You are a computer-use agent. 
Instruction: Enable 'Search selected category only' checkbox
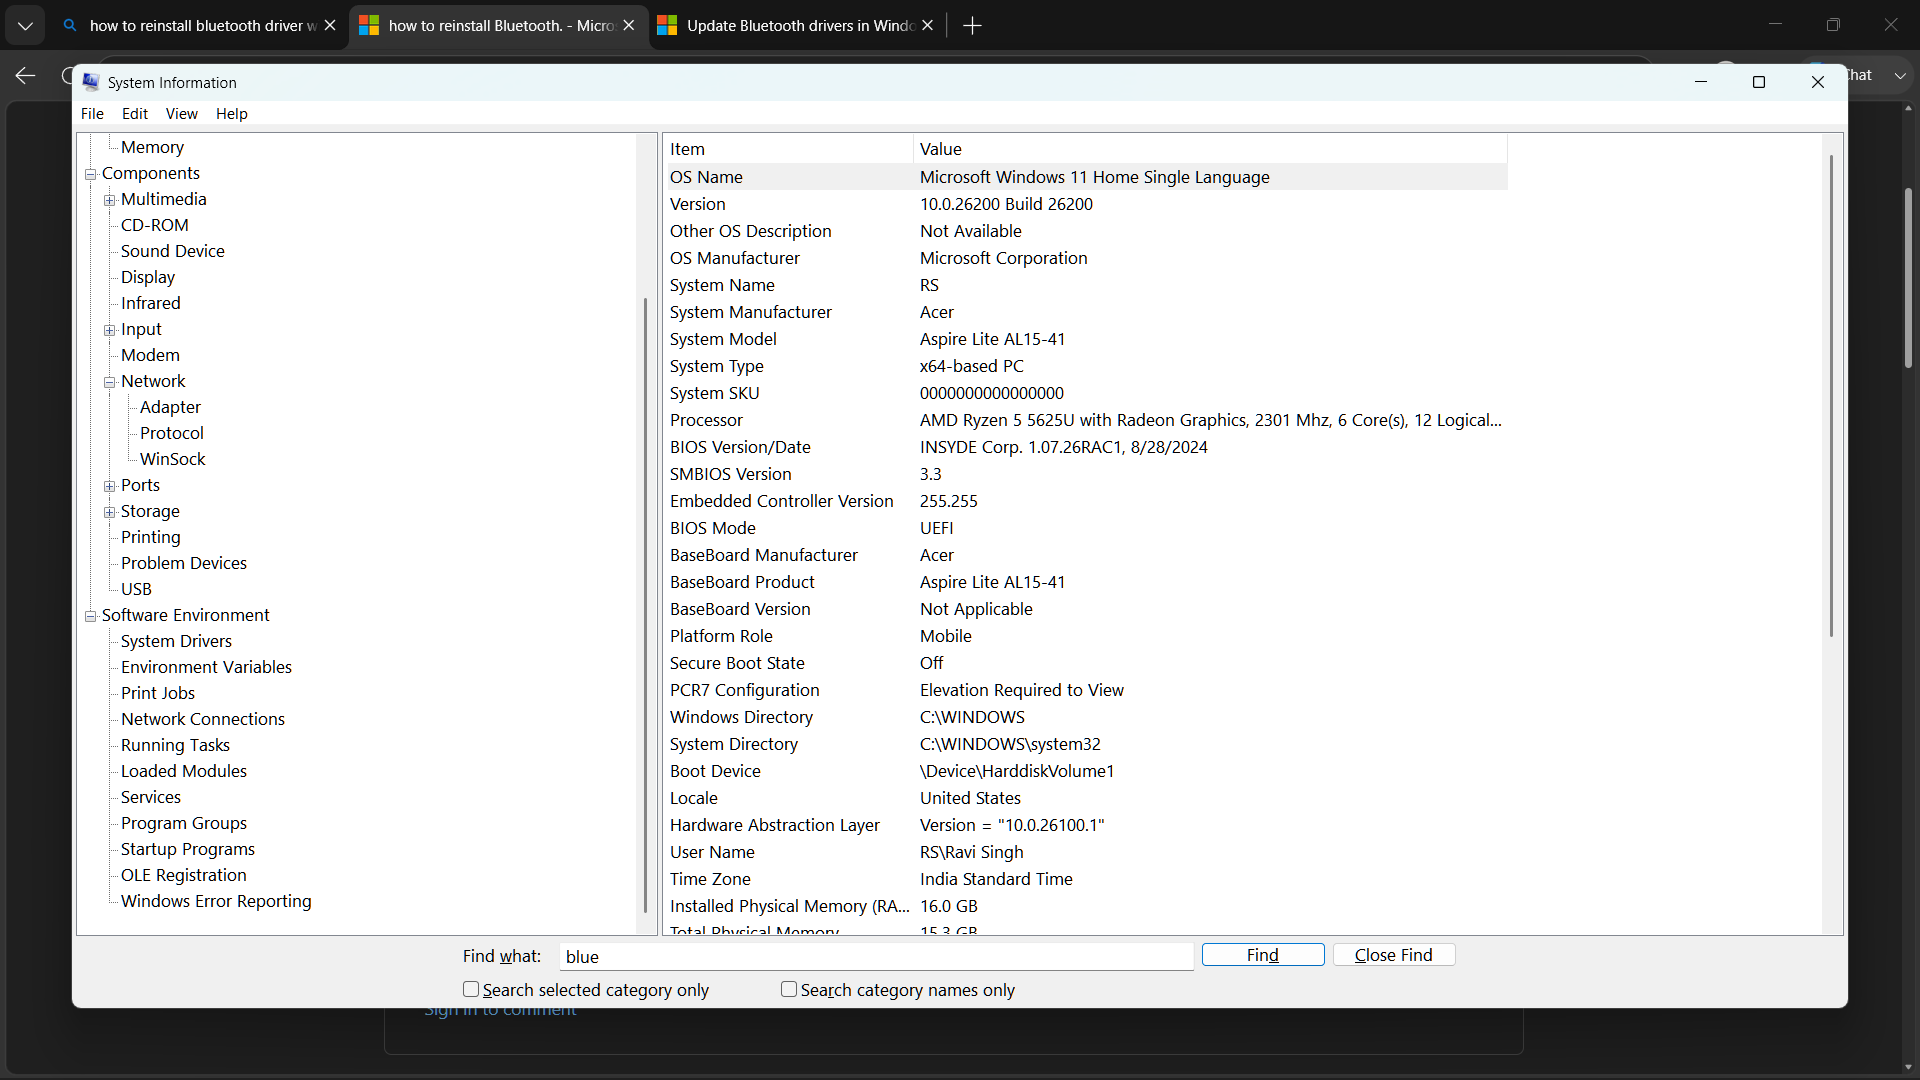(471, 989)
